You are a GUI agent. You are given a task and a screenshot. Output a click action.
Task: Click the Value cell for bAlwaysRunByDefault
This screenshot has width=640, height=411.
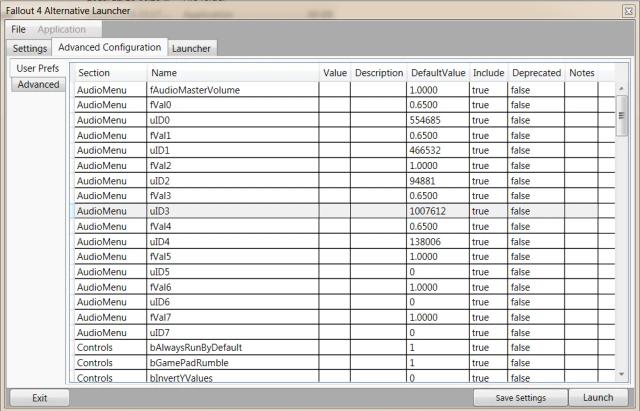[x=335, y=348]
